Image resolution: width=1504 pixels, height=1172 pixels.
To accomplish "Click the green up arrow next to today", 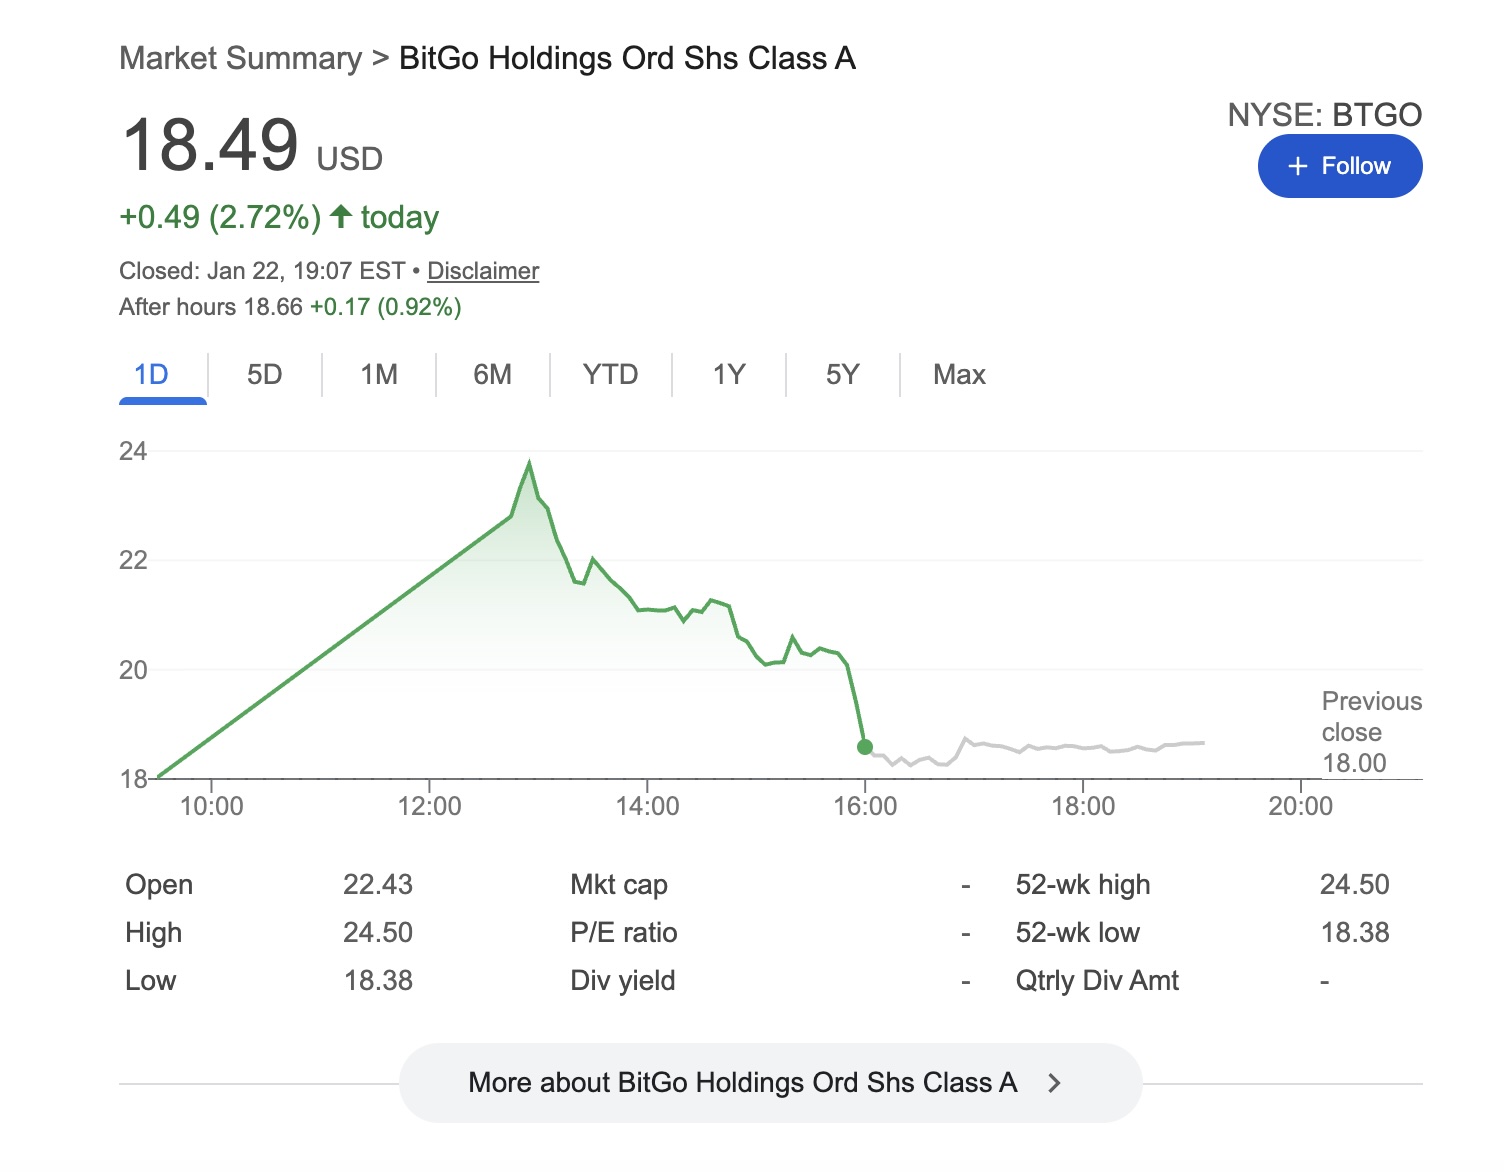I will [x=341, y=216].
